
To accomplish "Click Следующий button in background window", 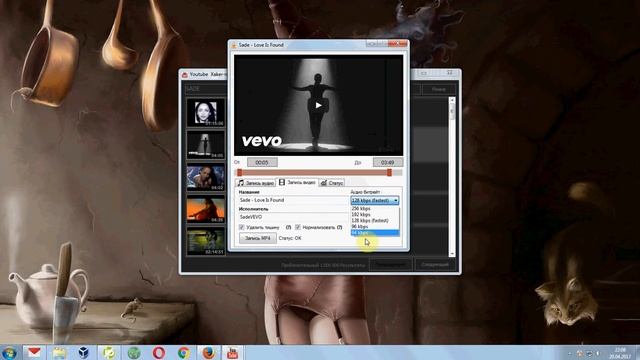I will point(435,264).
